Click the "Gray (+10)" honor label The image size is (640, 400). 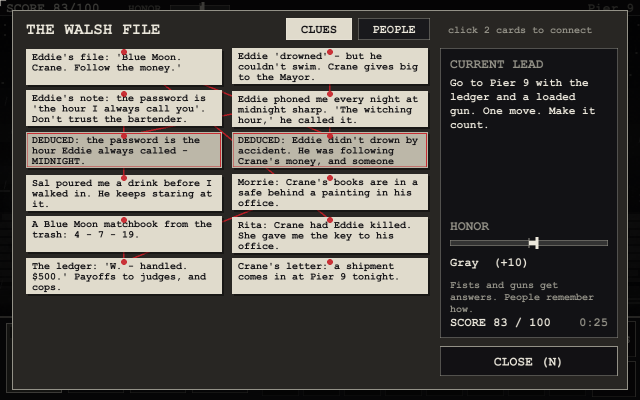coord(488,262)
